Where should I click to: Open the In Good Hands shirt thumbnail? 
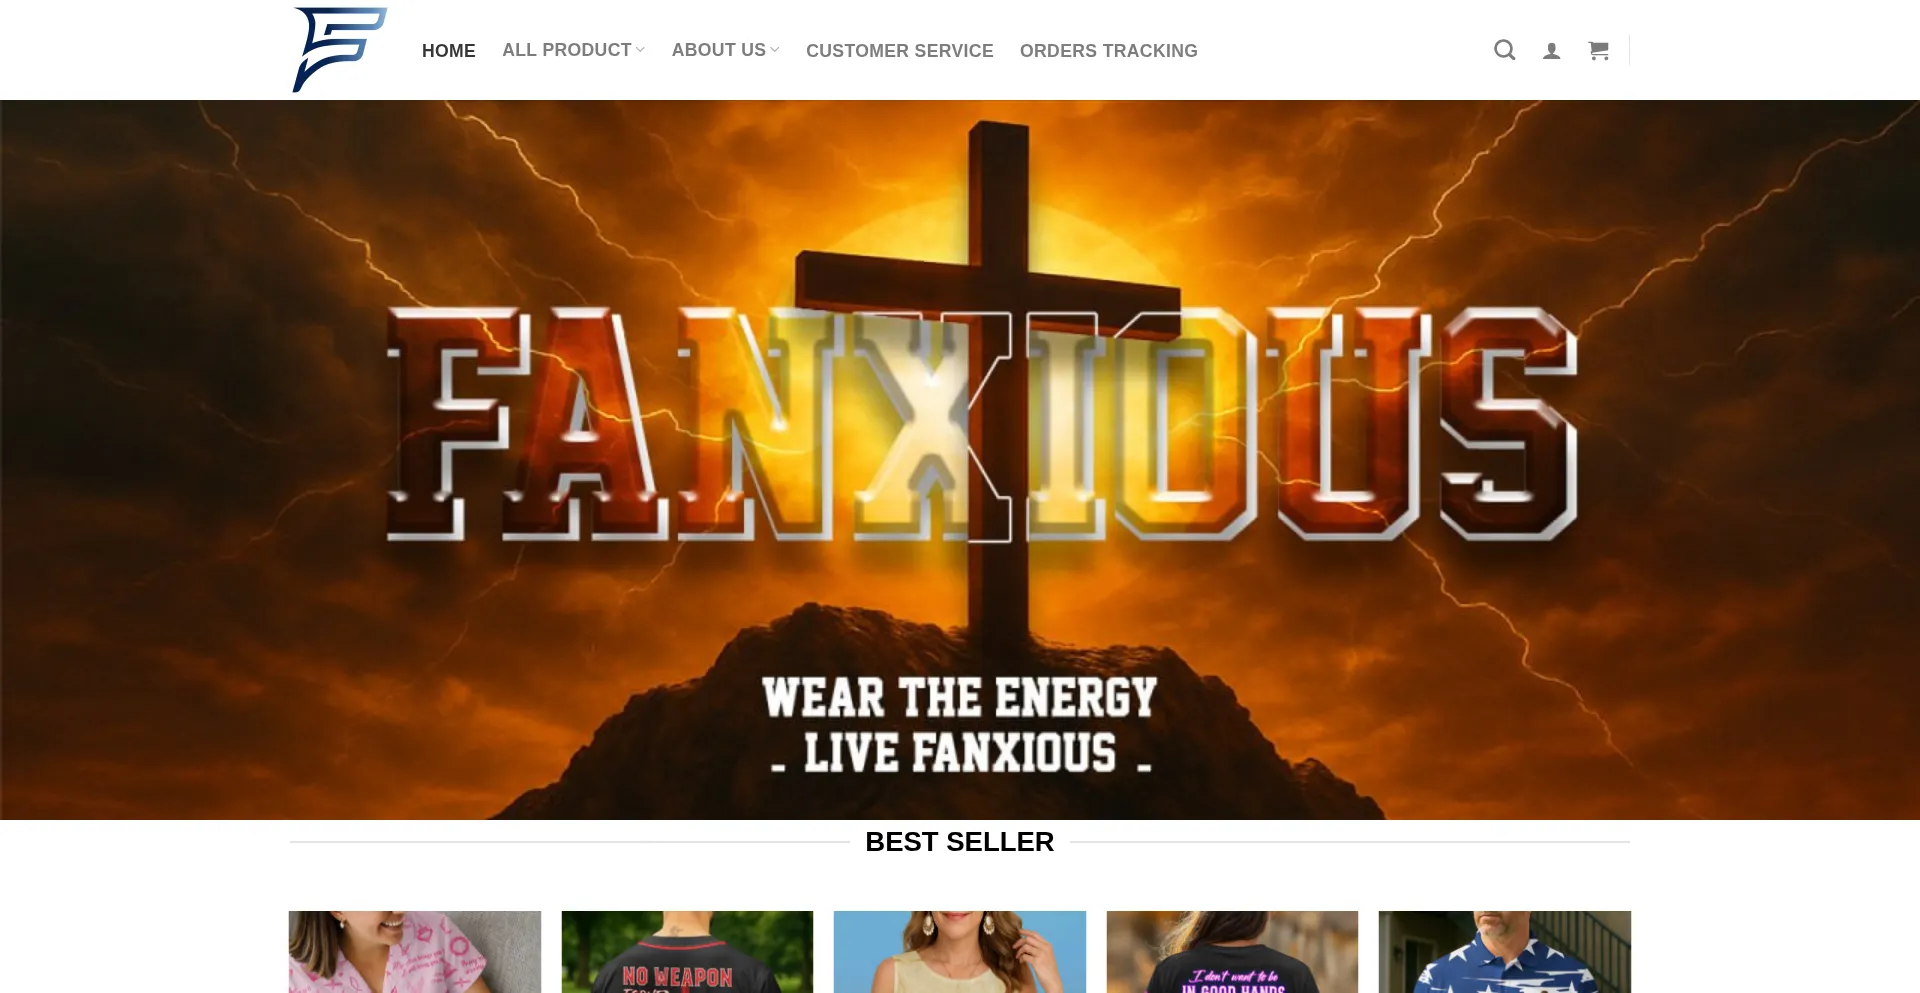click(1232, 952)
